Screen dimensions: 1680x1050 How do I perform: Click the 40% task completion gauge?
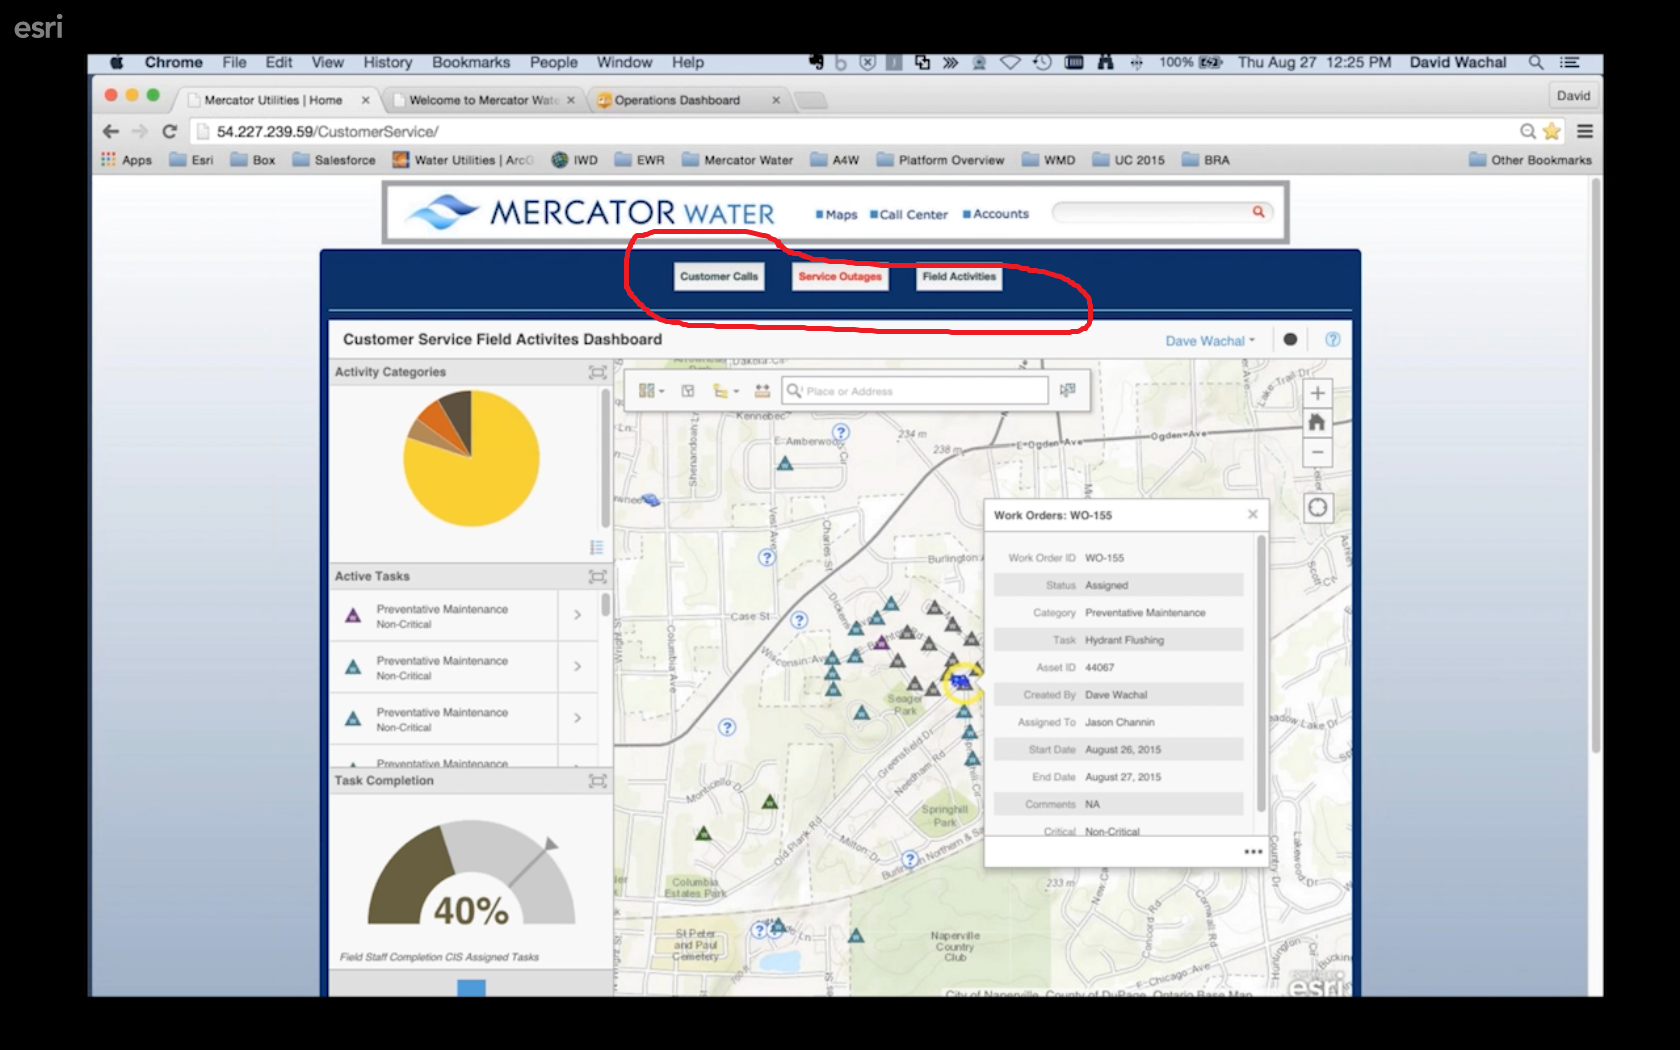tap(471, 875)
